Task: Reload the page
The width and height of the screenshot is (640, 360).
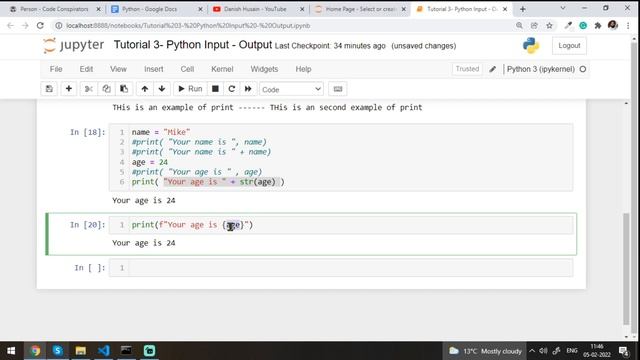Action: coord(40,25)
